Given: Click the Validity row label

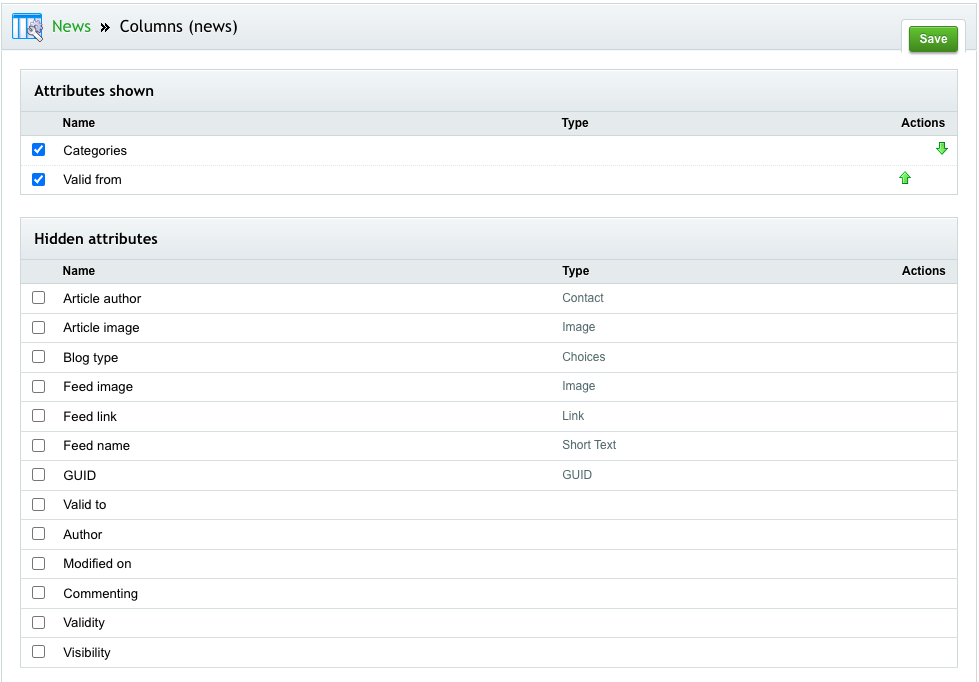Looking at the screenshot, I should [x=84, y=623].
